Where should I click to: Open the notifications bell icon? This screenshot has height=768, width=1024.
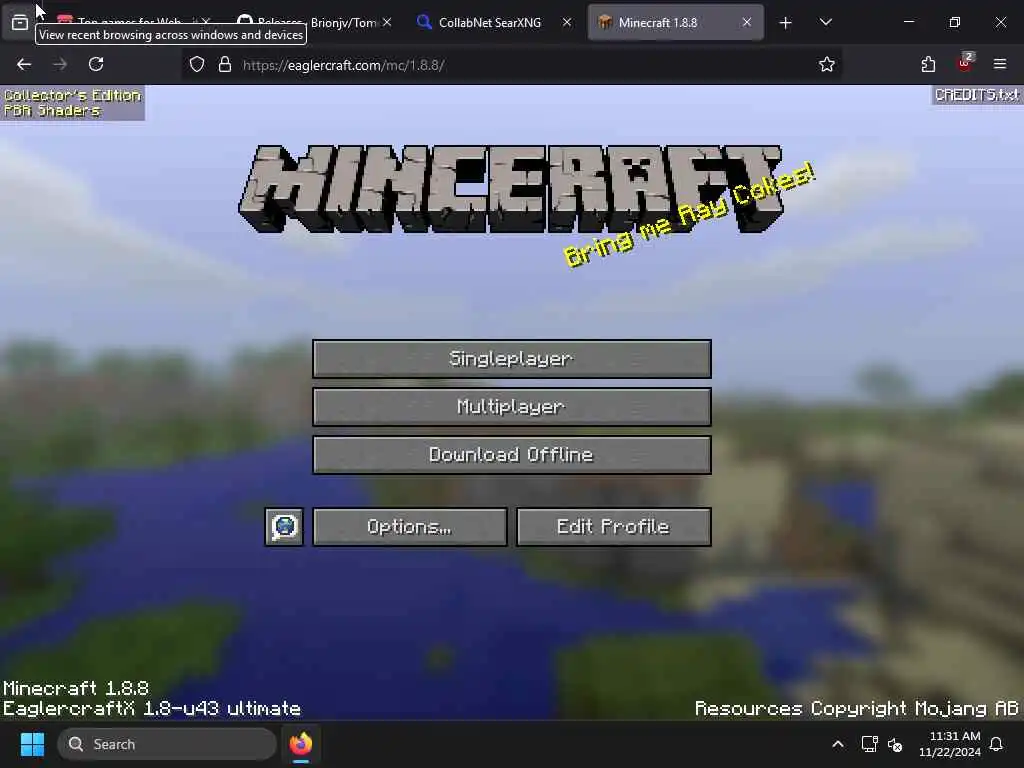pyautogui.click(x=997, y=744)
